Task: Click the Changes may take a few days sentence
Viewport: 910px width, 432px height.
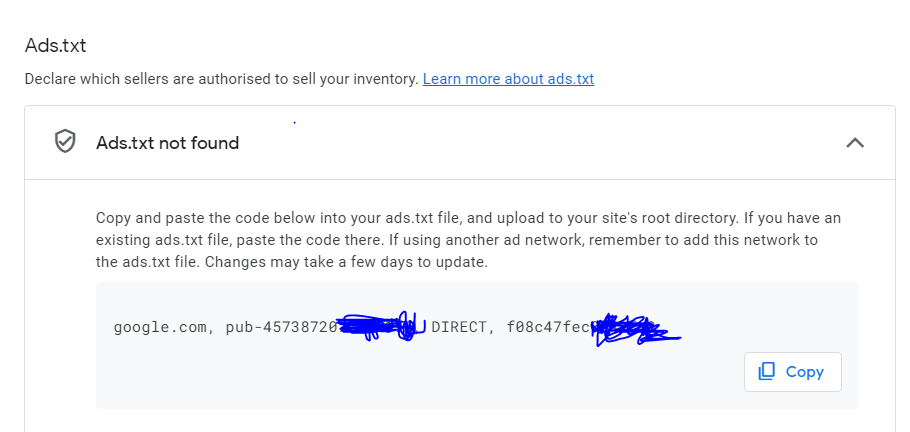Action: tap(346, 262)
